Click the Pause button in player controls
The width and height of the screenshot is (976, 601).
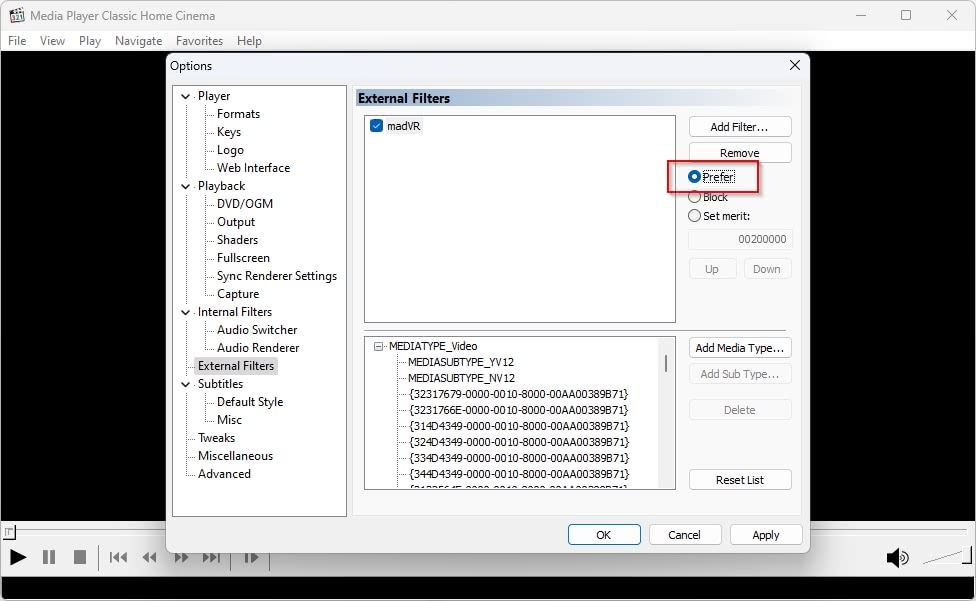click(49, 557)
